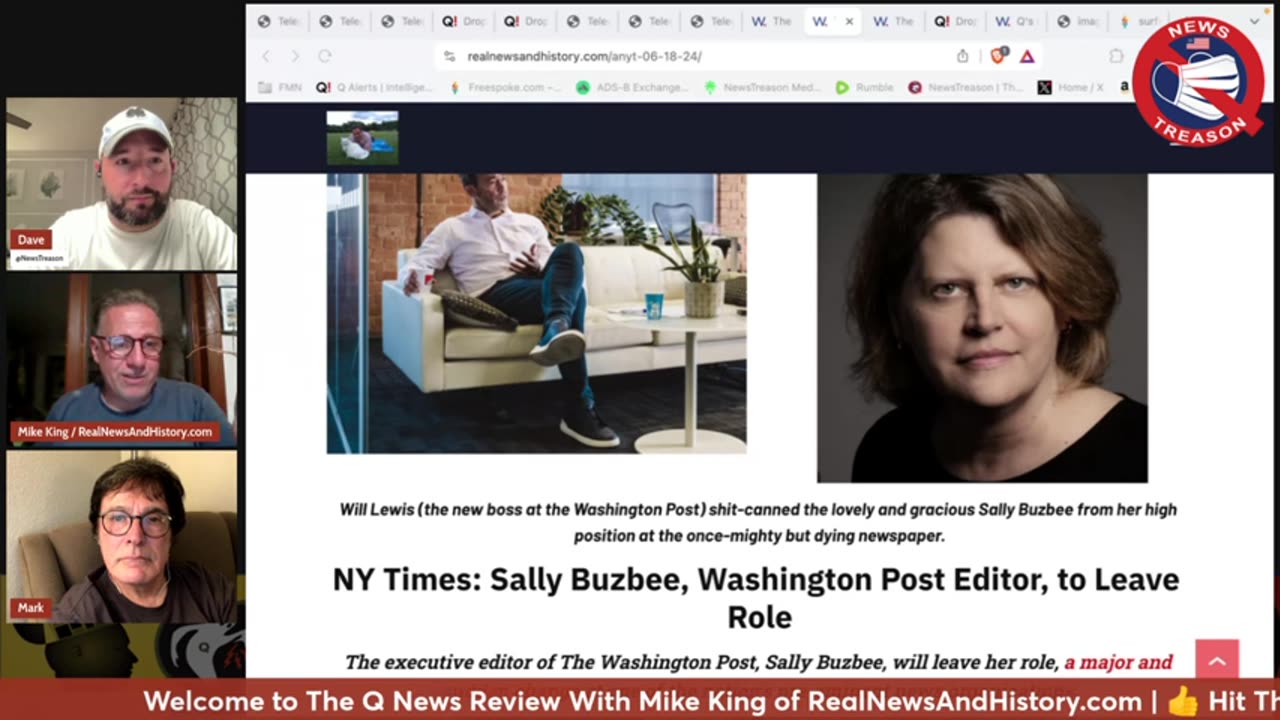The image size is (1280, 720).
Task: Open the Rumble bookmark
Action: click(x=864, y=88)
